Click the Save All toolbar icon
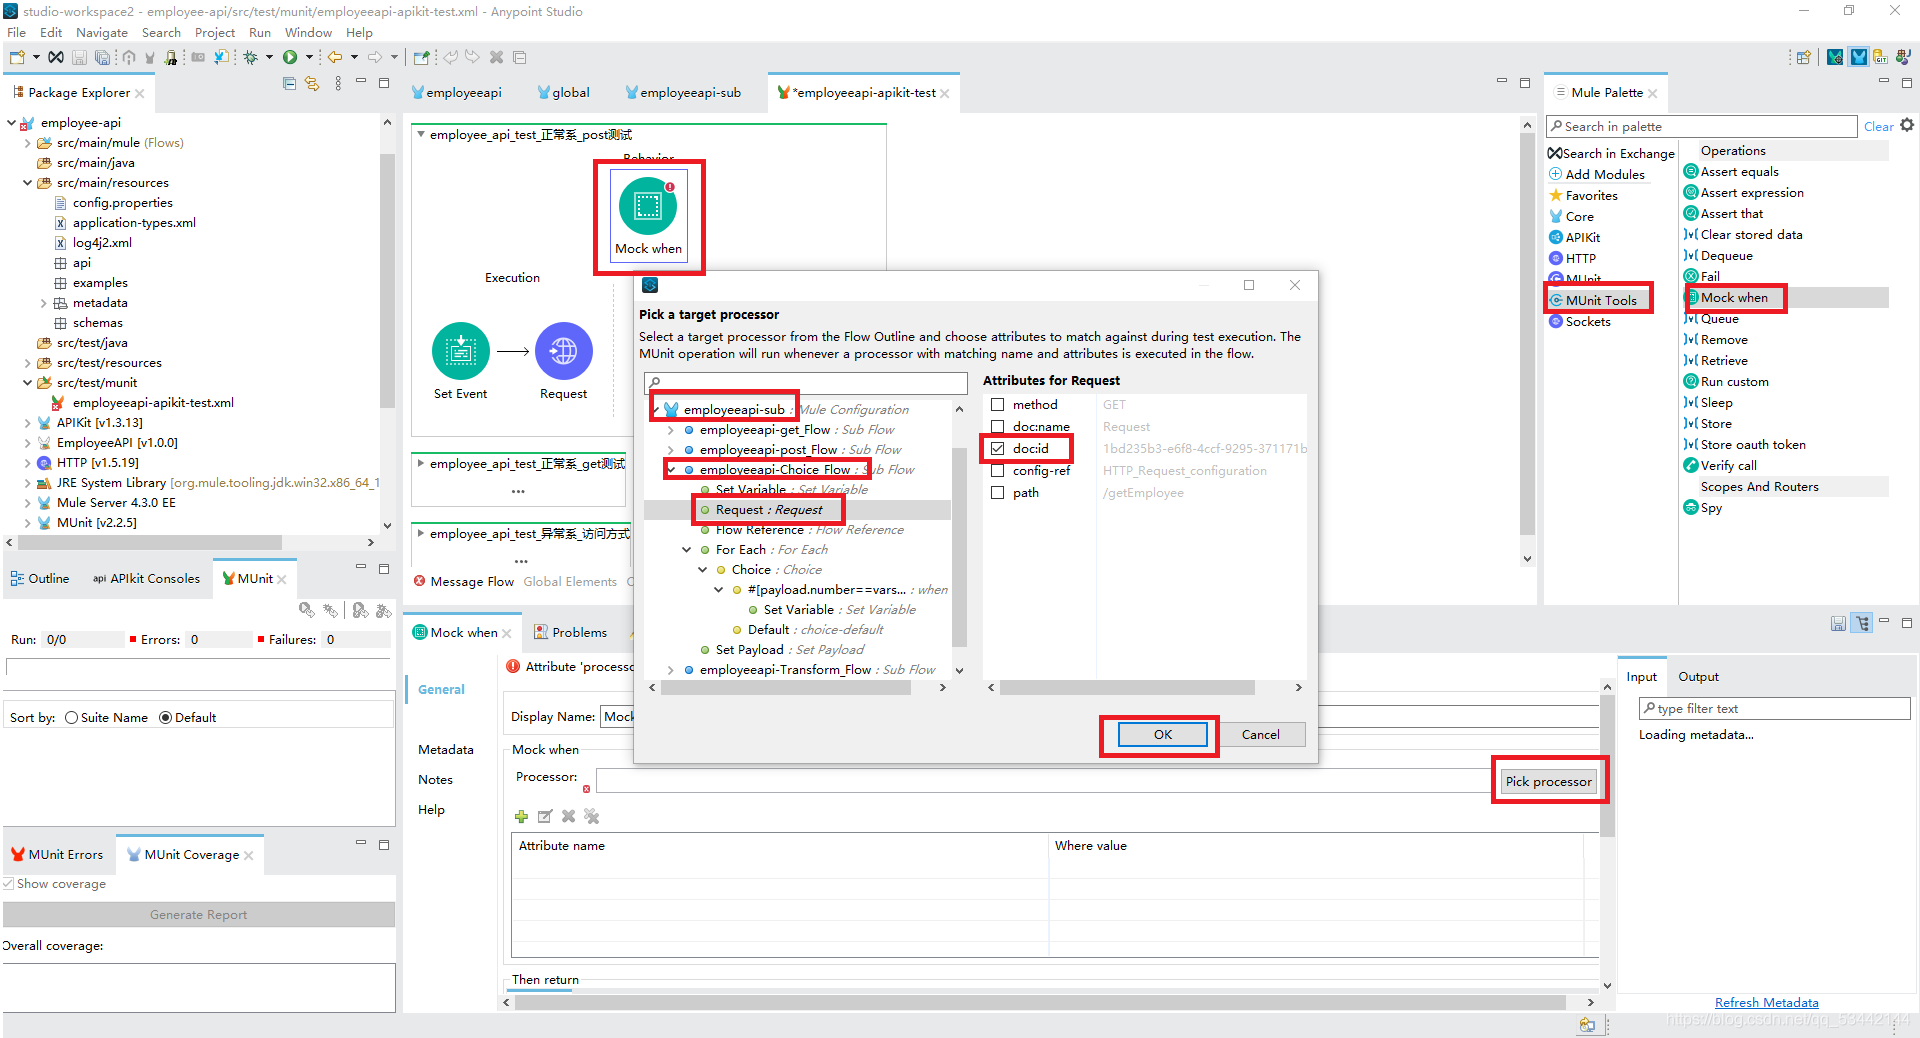The image size is (1920, 1038). (101, 57)
